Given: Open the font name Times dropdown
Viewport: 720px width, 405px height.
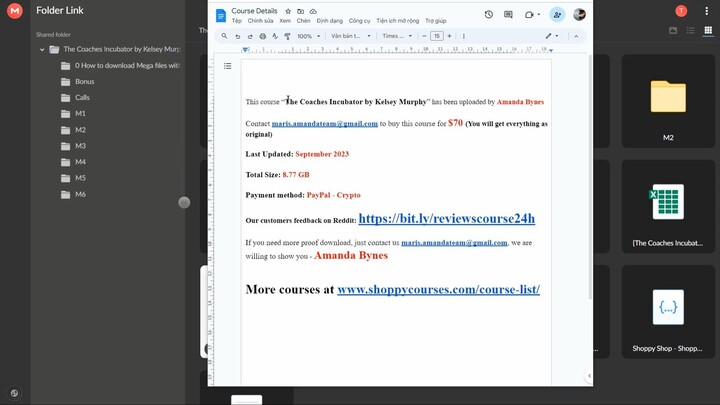Looking at the screenshot, I should pos(394,36).
